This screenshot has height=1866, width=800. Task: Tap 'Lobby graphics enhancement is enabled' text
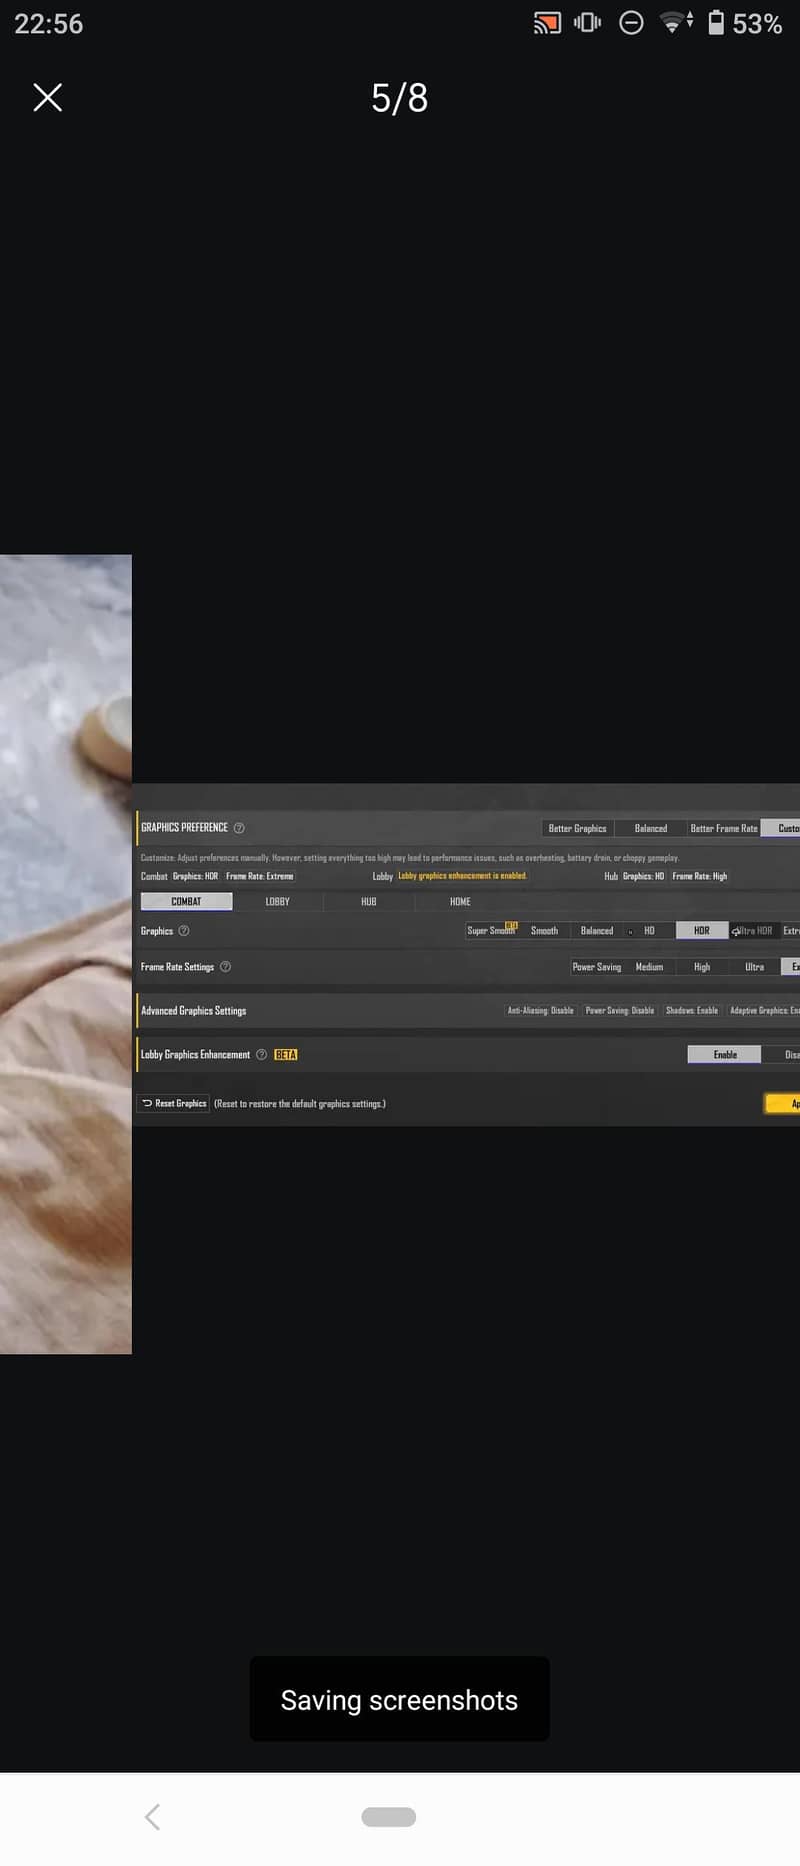click(x=462, y=876)
